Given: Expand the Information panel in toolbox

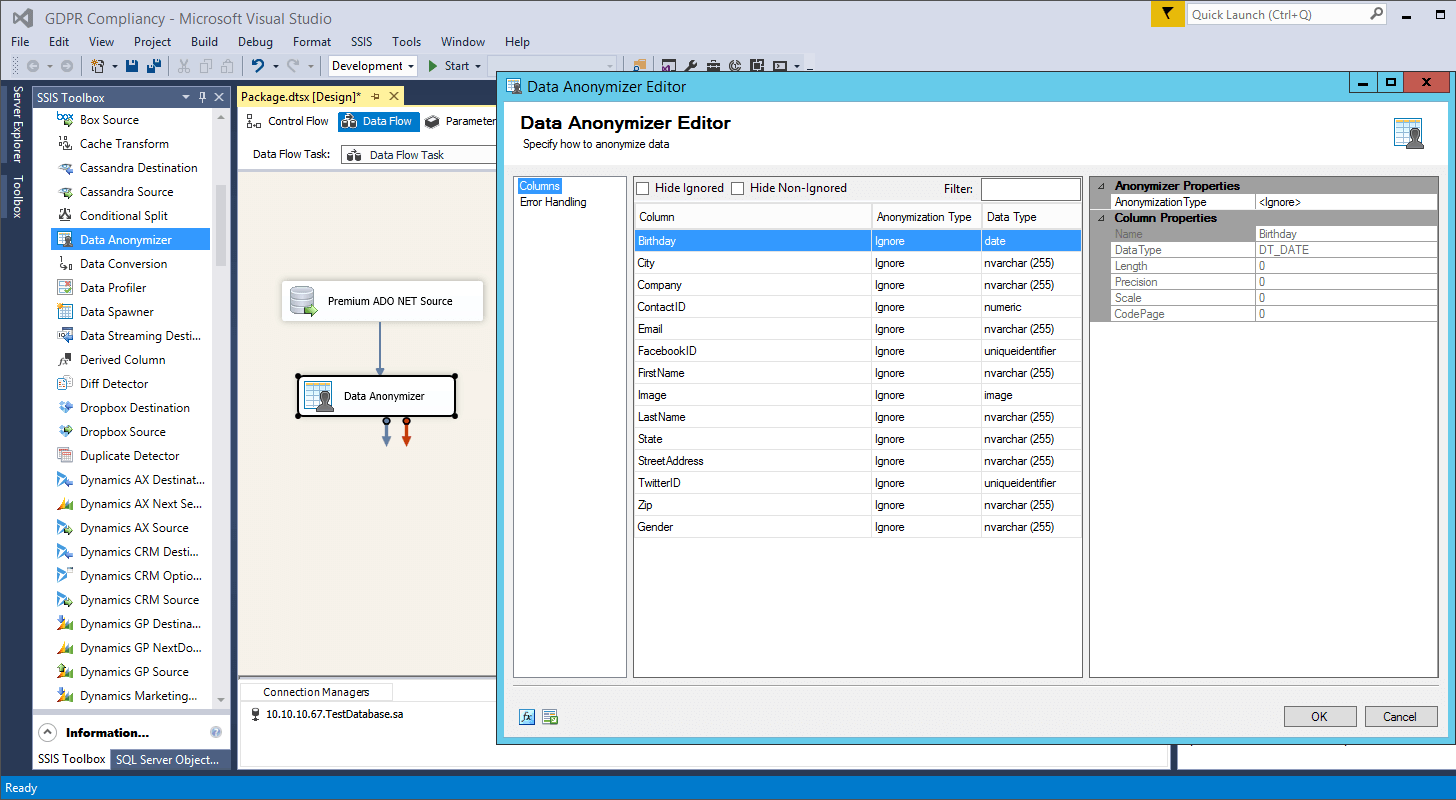Looking at the screenshot, I should pyautogui.click(x=48, y=732).
